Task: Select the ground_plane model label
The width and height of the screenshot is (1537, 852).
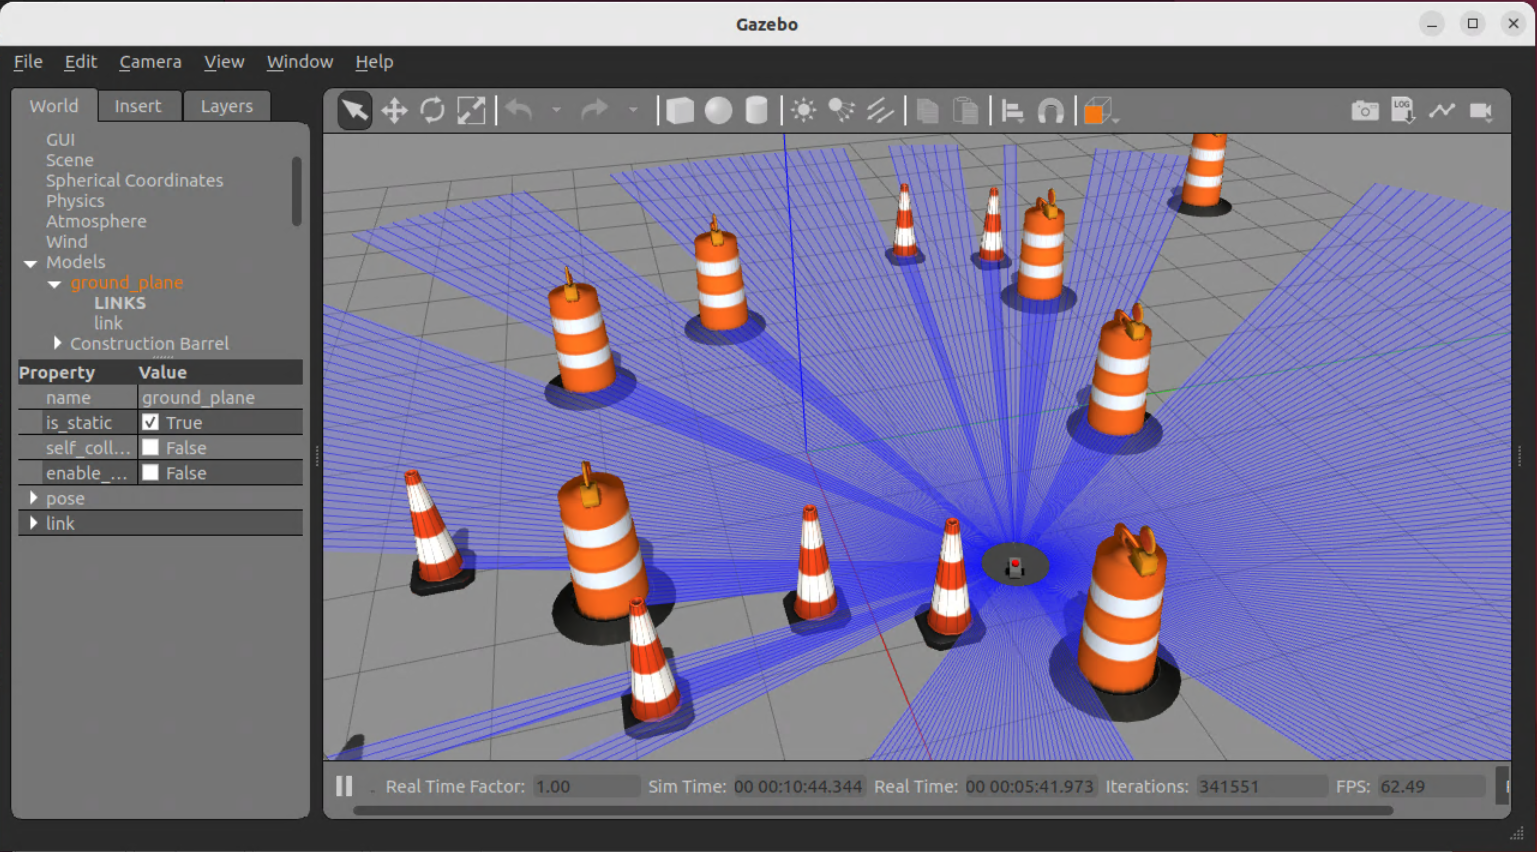Action: pyautogui.click(x=127, y=283)
